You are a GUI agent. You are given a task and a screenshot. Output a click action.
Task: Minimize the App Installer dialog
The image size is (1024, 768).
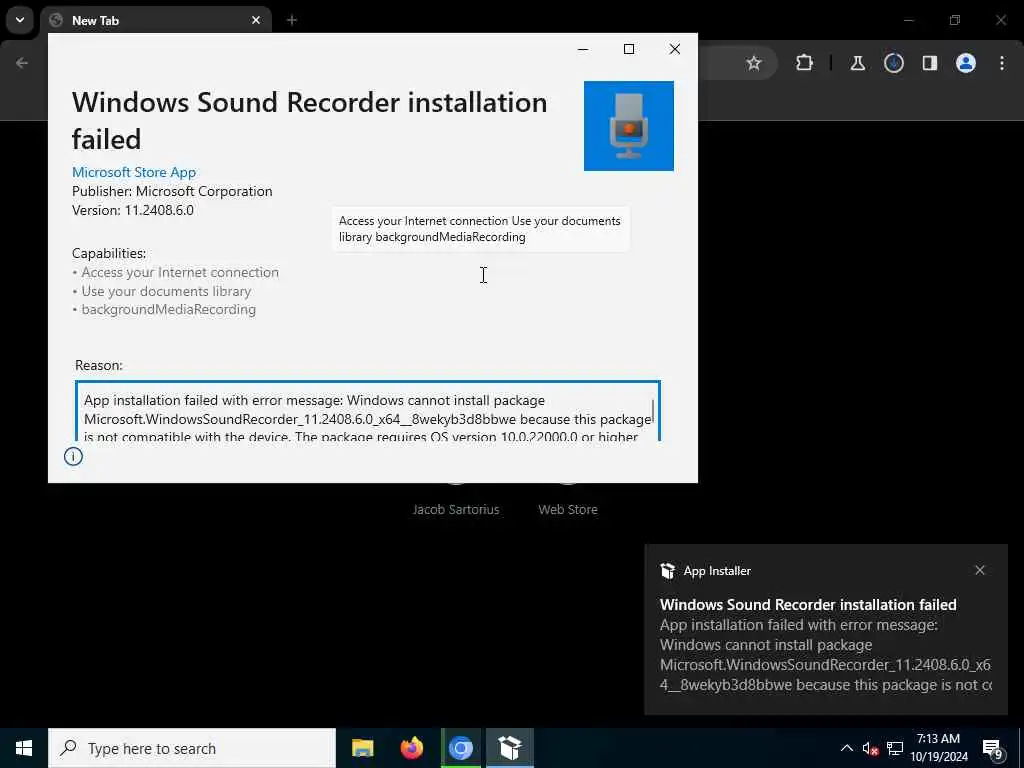click(583, 49)
